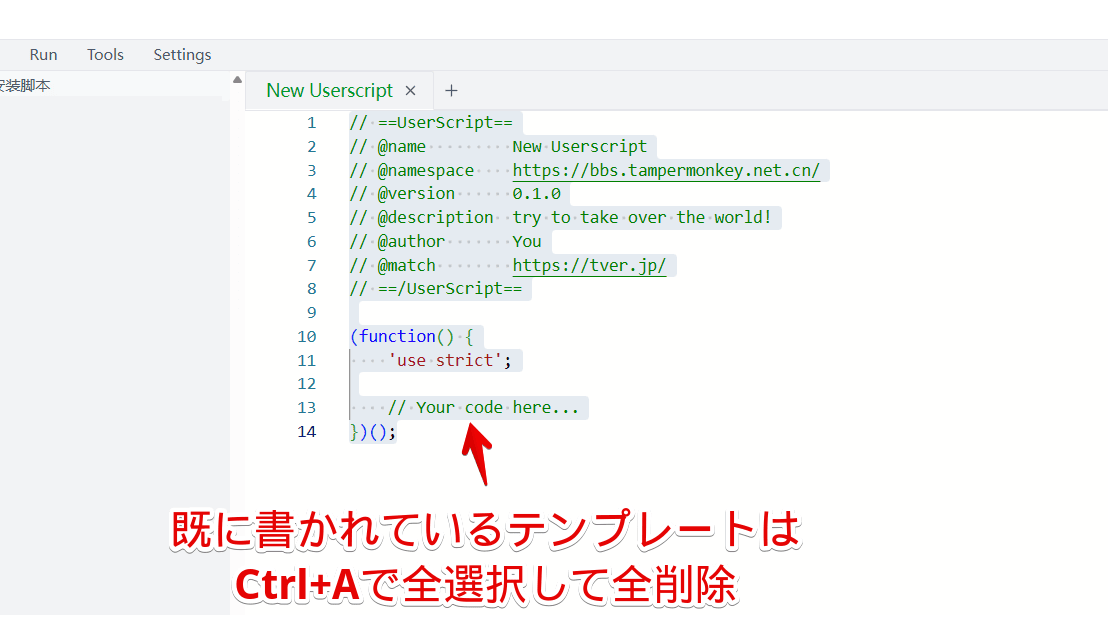Click the 'use strict' statement

[449, 360]
